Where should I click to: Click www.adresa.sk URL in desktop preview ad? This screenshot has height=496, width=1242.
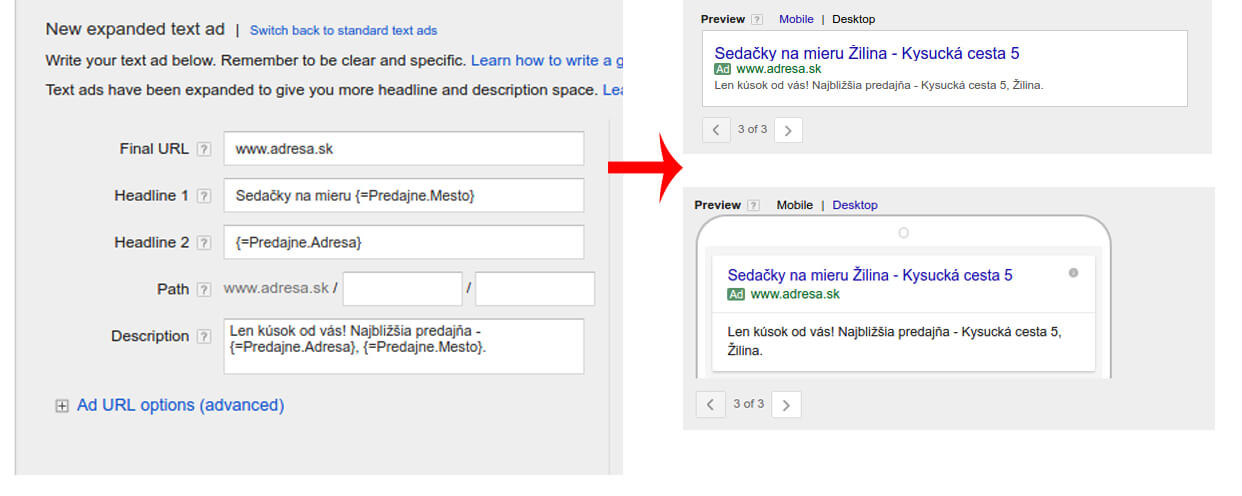click(779, 69)
